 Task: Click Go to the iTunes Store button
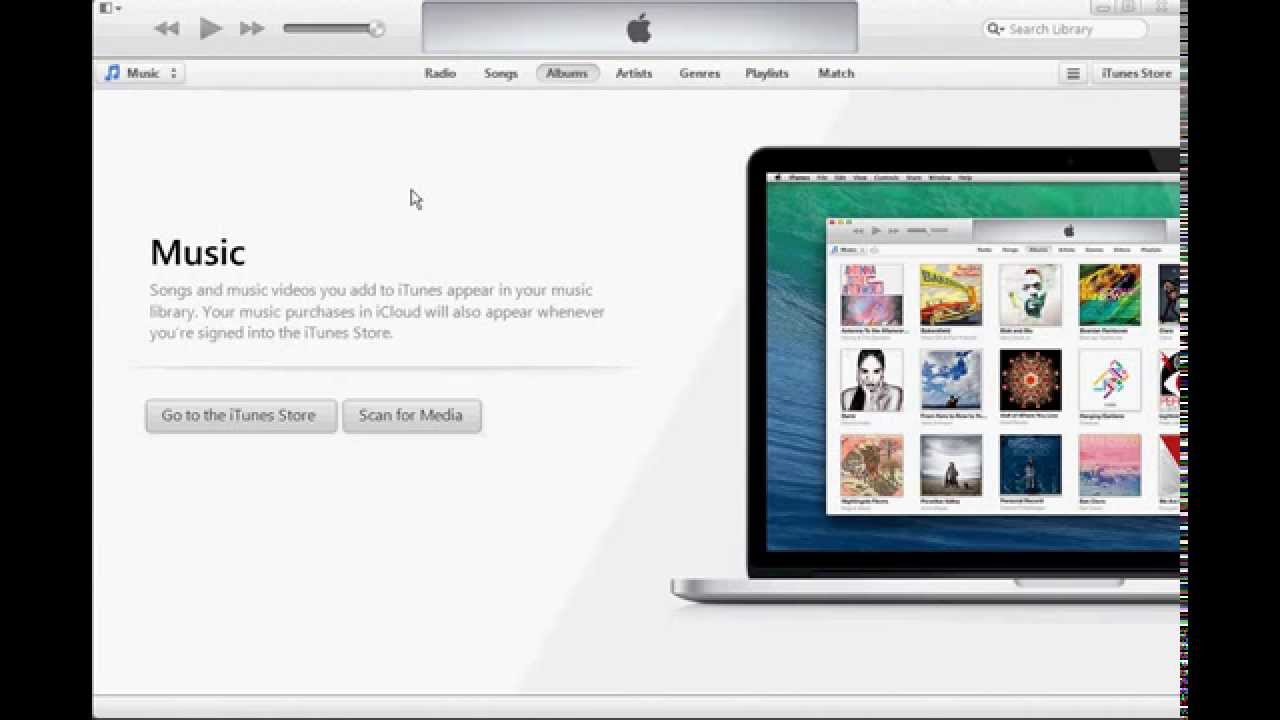pyautogui.click(x=240, y=415)
